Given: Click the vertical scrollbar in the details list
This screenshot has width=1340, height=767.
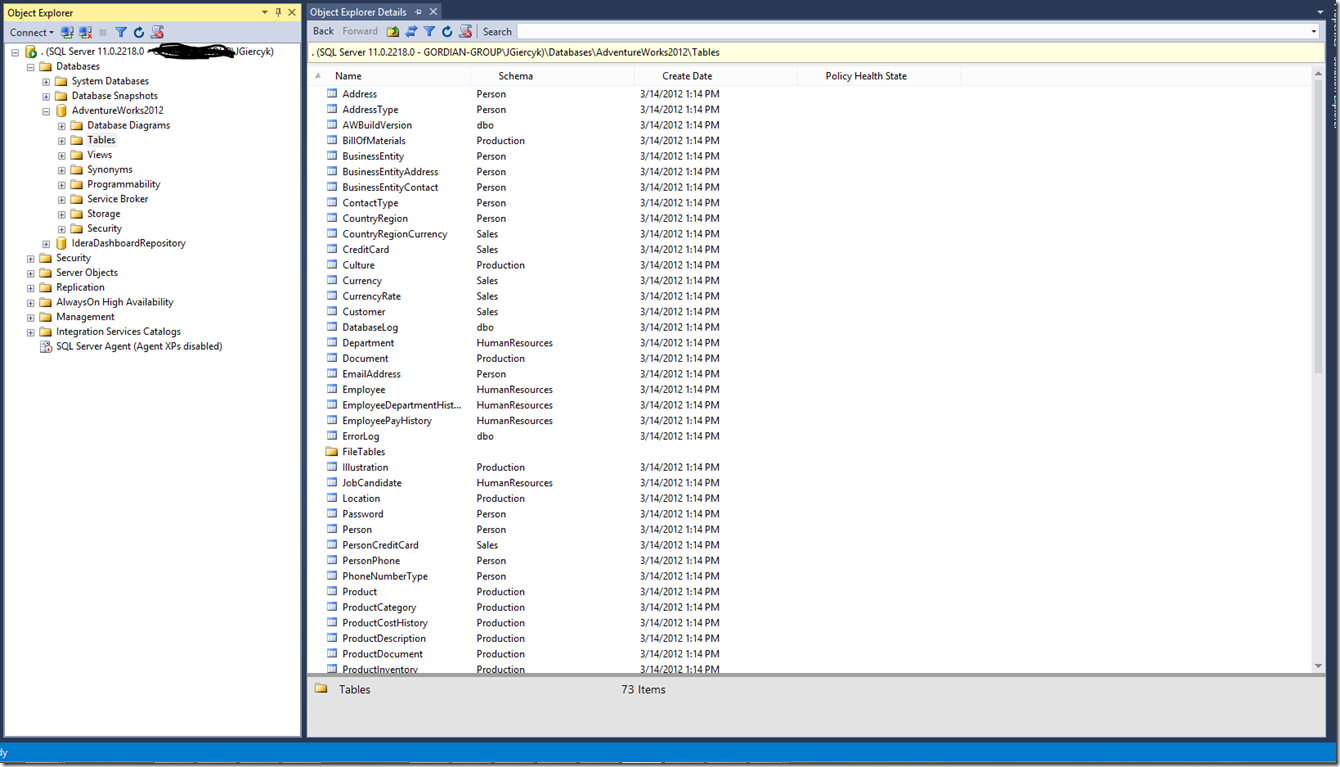Looking at the screenshot, I should (1318, 228).
